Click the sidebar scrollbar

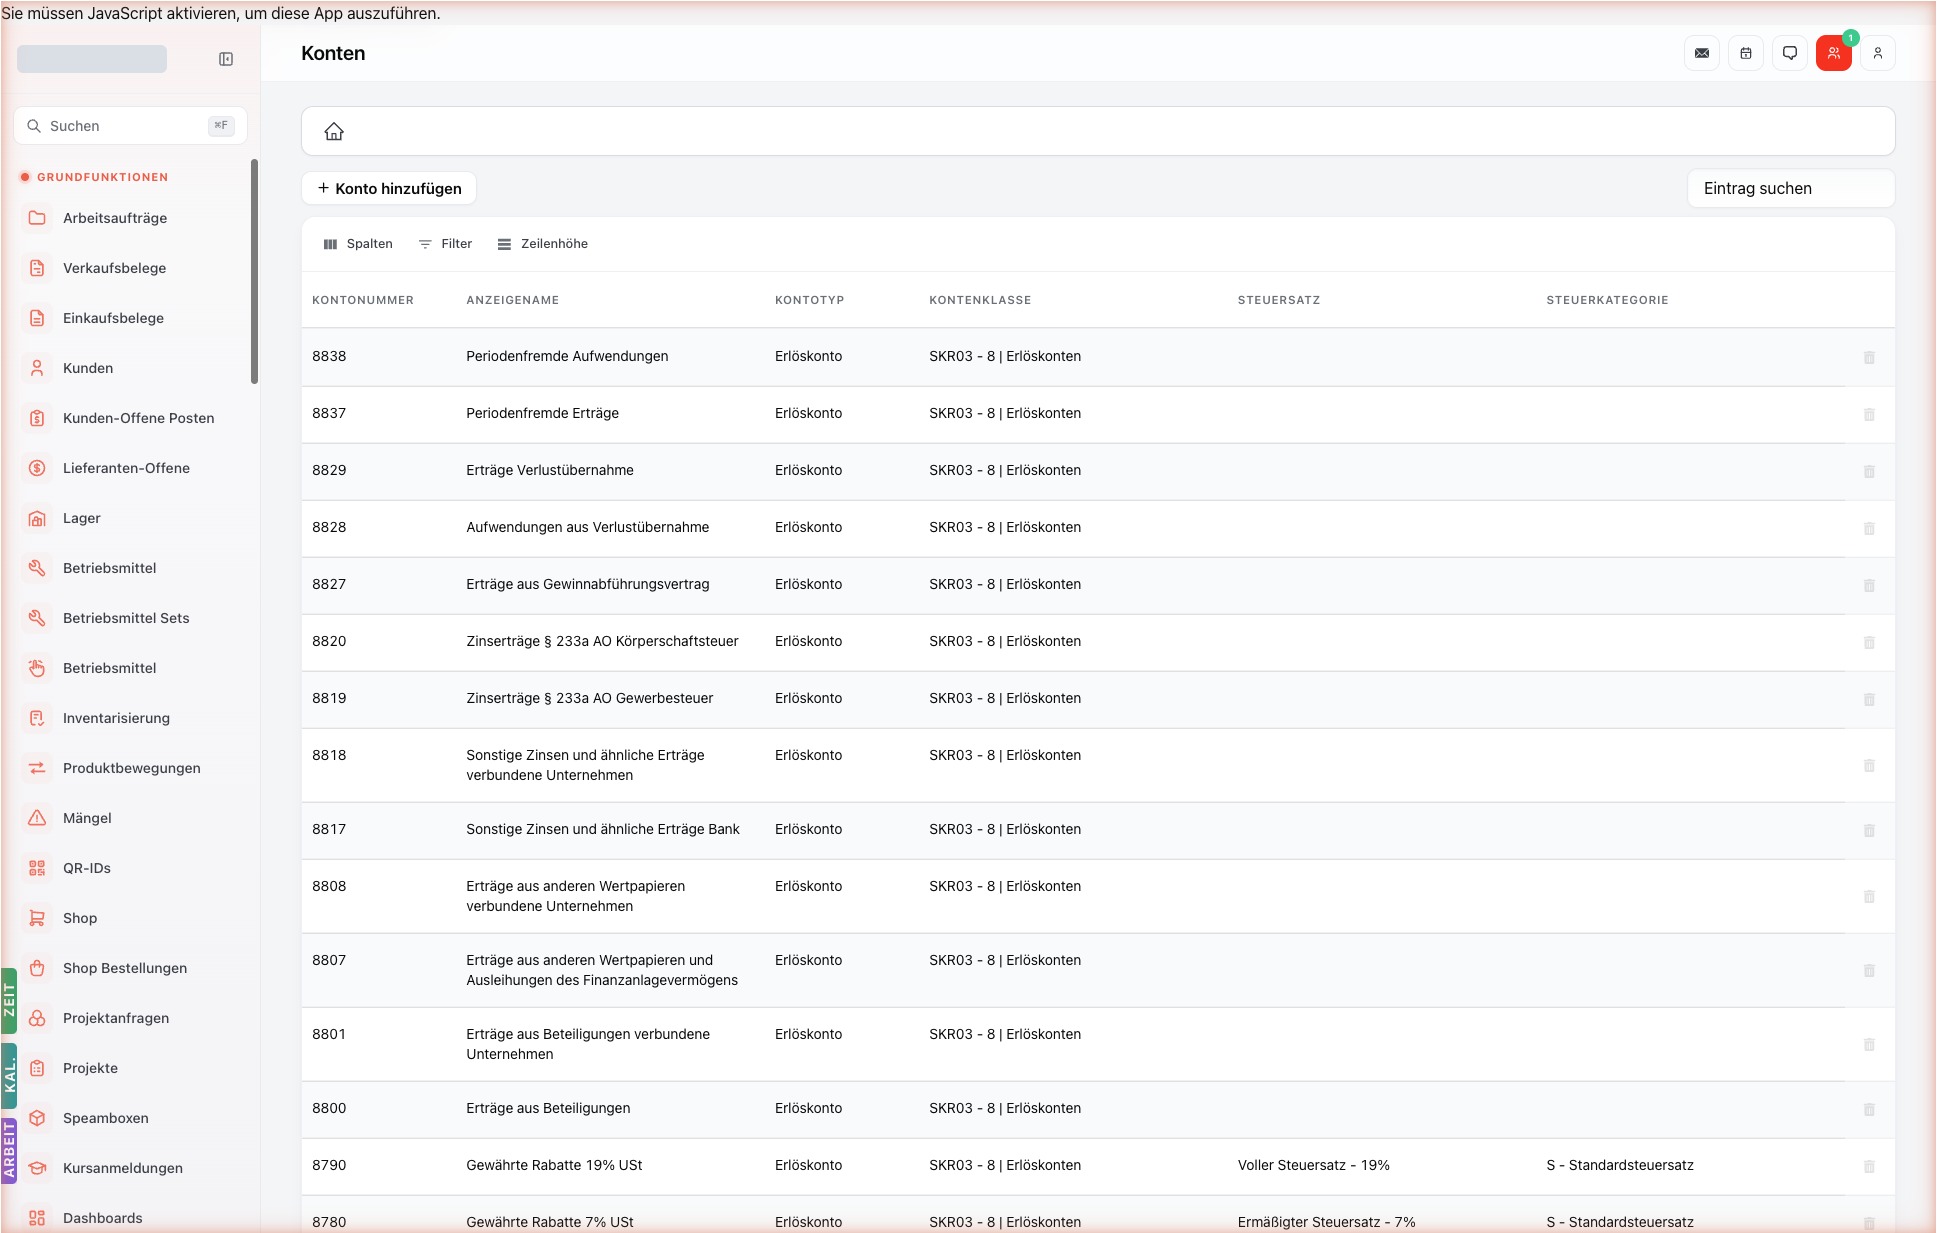254,271
